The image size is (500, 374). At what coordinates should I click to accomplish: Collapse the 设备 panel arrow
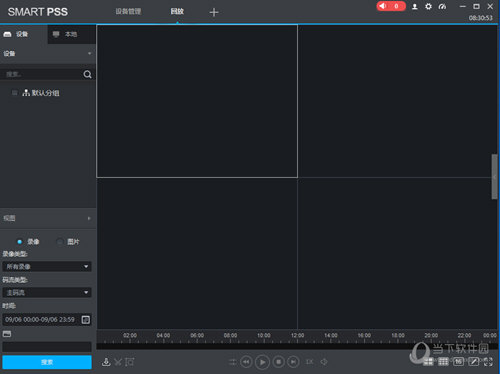(89, 53)
